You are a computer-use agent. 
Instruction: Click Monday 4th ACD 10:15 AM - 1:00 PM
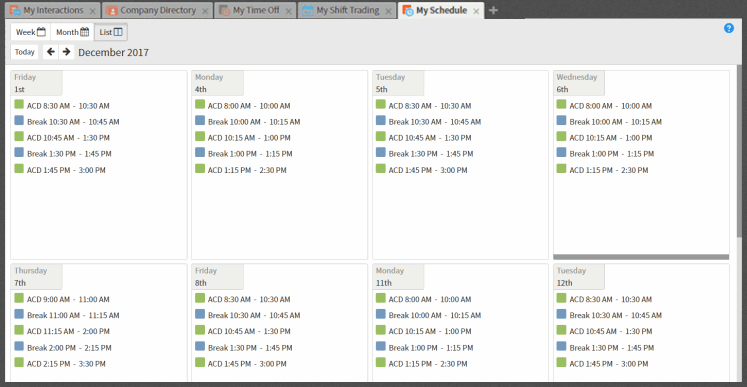tap(249, 138)
